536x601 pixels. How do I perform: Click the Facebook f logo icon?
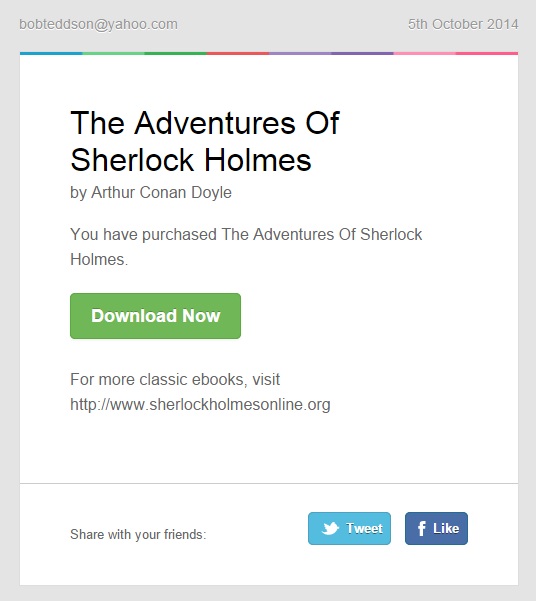pos(421,528)
